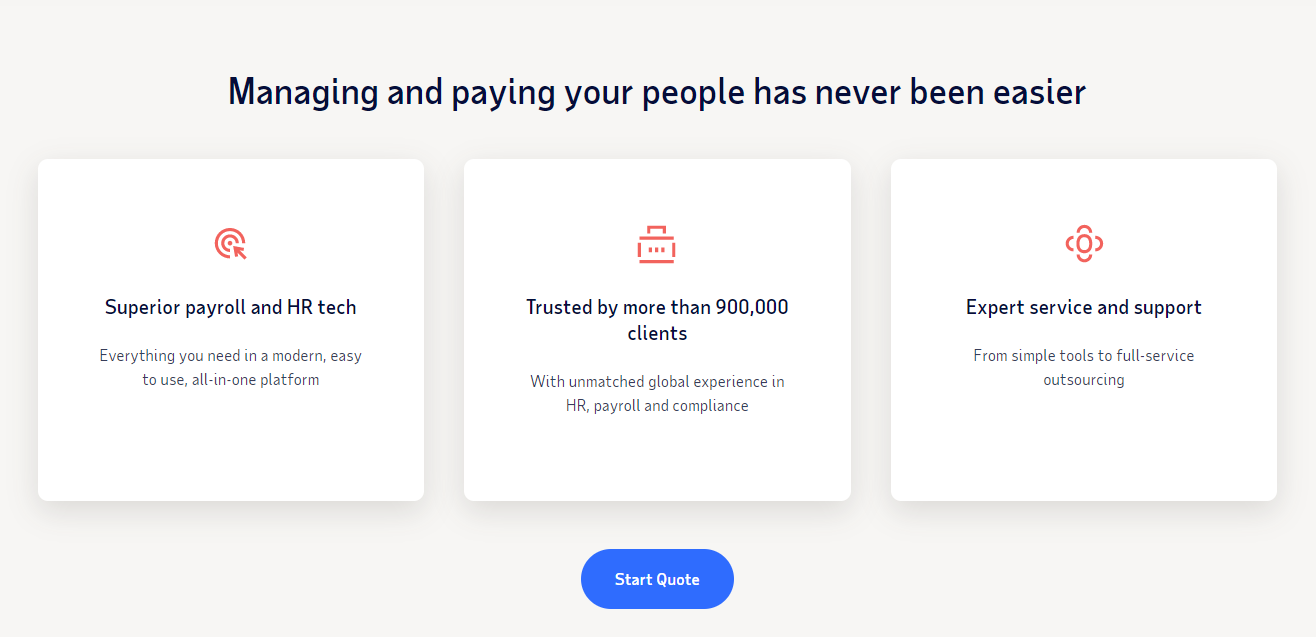Click the word "people" in the main headline
Screen dimensions: 1316x637
coord(693,92)
